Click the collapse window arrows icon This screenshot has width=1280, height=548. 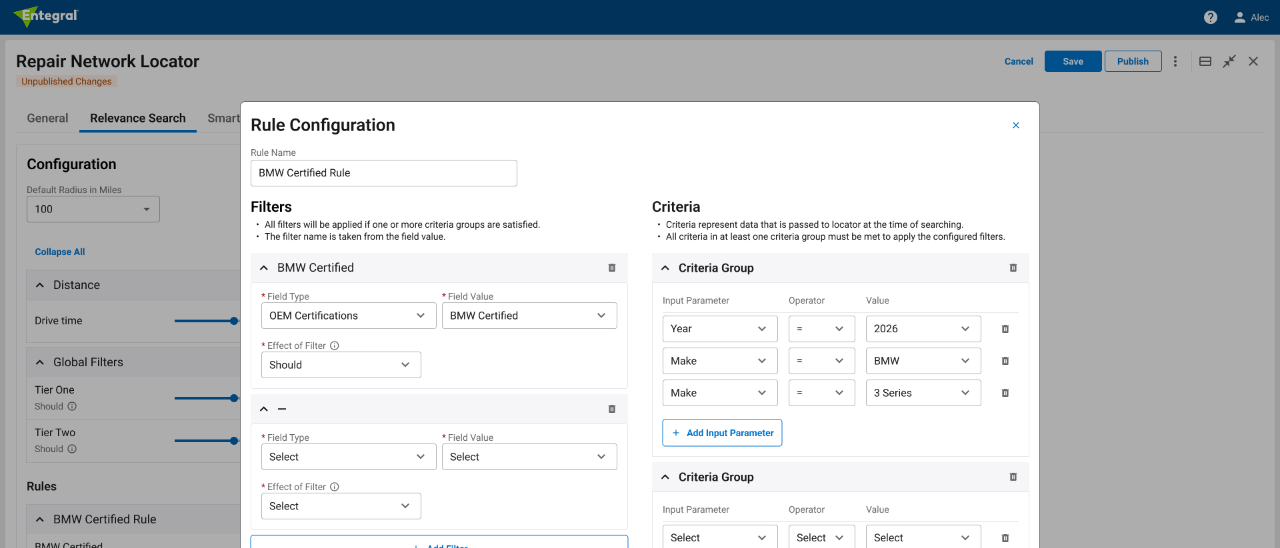point(1229,61)
